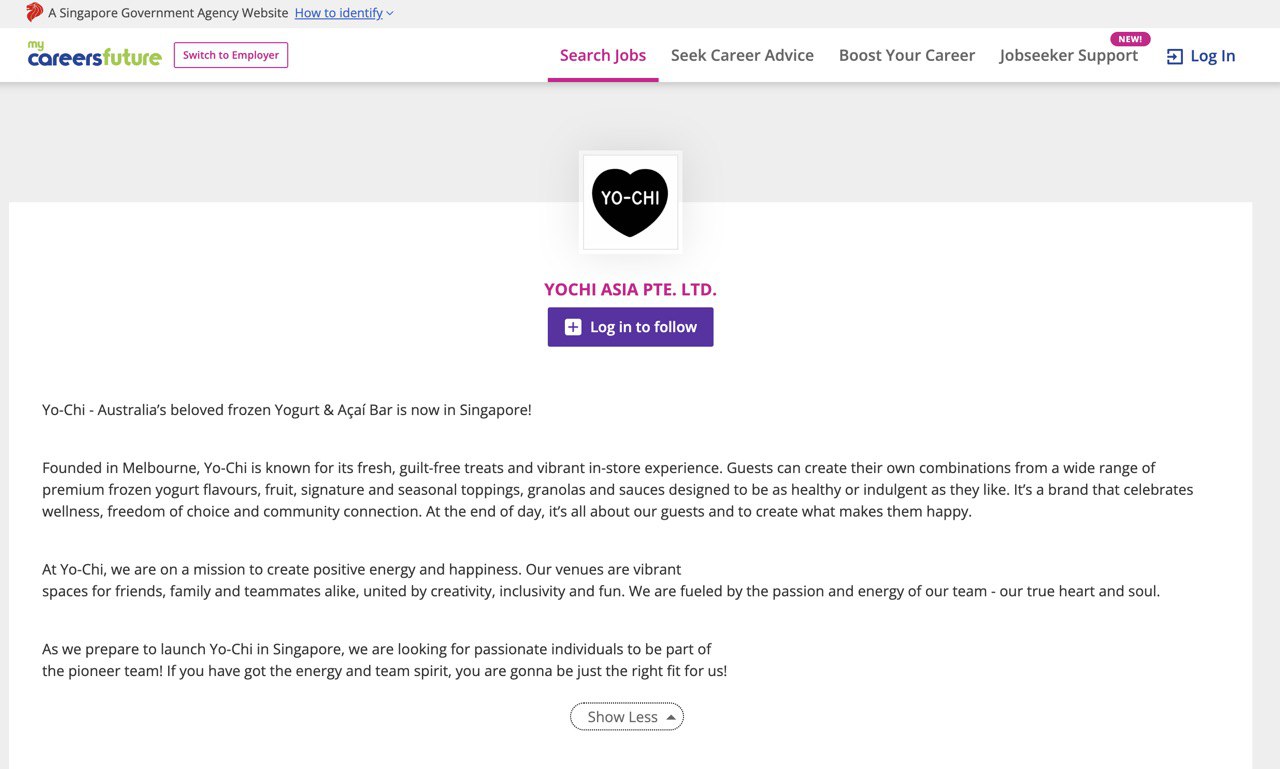Open the Seek Career Advice menu
Image resolution: width=1280 pixels, height=769 pixels.
(742, 56)
